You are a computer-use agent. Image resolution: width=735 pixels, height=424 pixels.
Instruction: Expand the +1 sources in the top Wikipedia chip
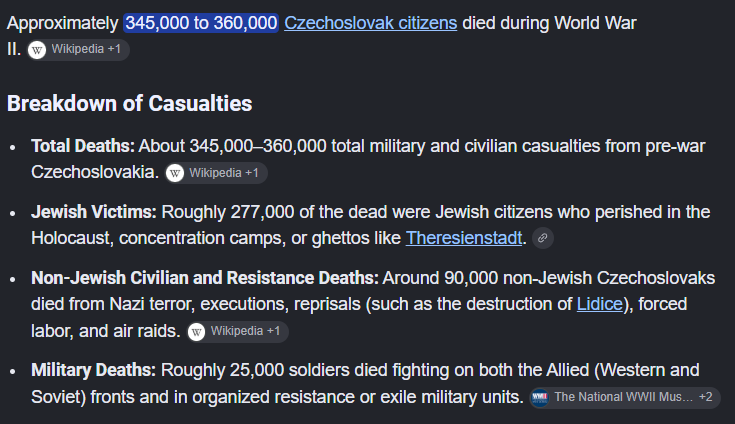114,49
